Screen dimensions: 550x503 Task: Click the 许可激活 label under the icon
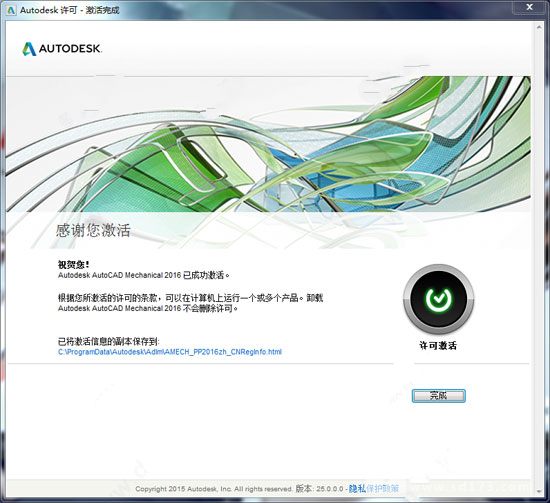tap(438, 346)
